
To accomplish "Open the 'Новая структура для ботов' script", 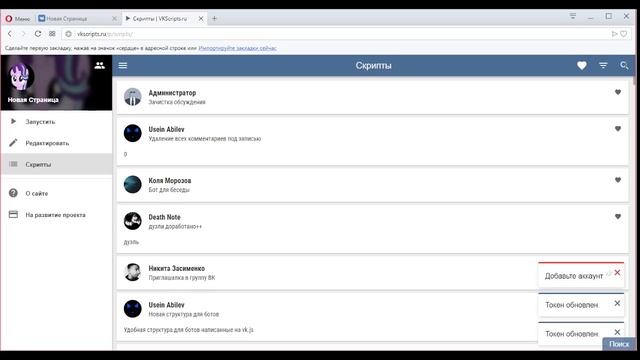I will [184, 314].
